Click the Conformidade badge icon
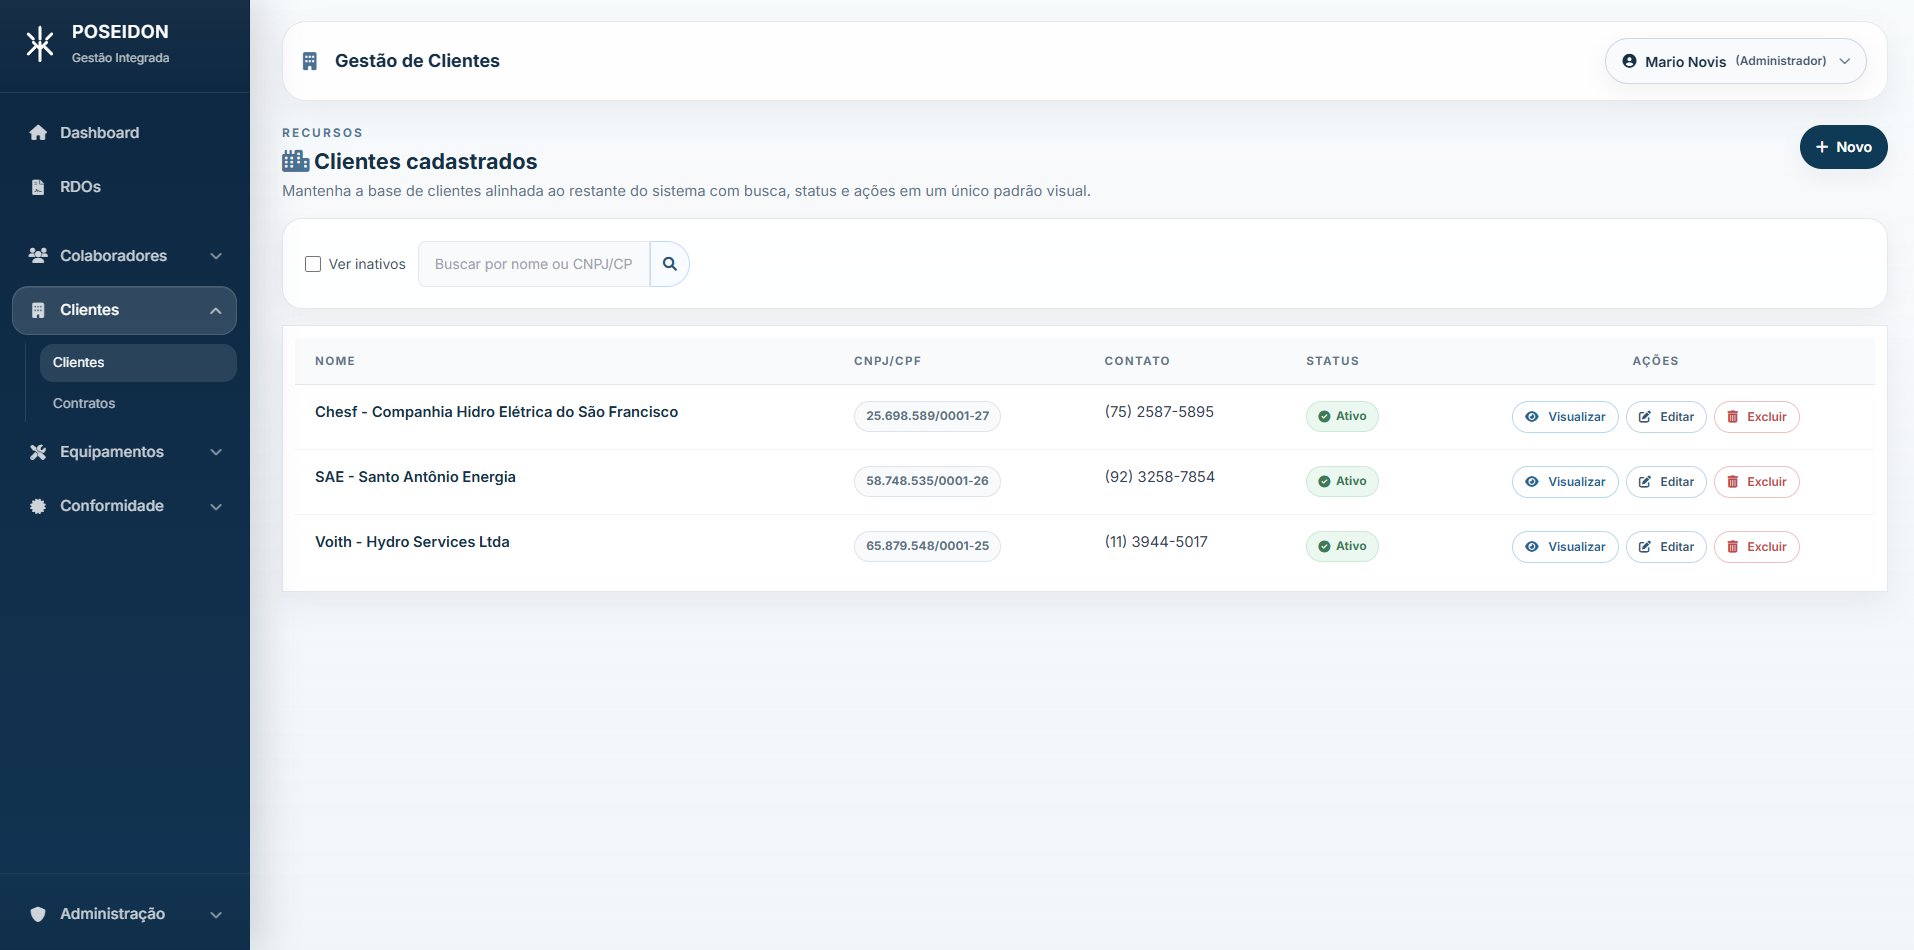This screenshot has height=950, width=1914. 38,506
